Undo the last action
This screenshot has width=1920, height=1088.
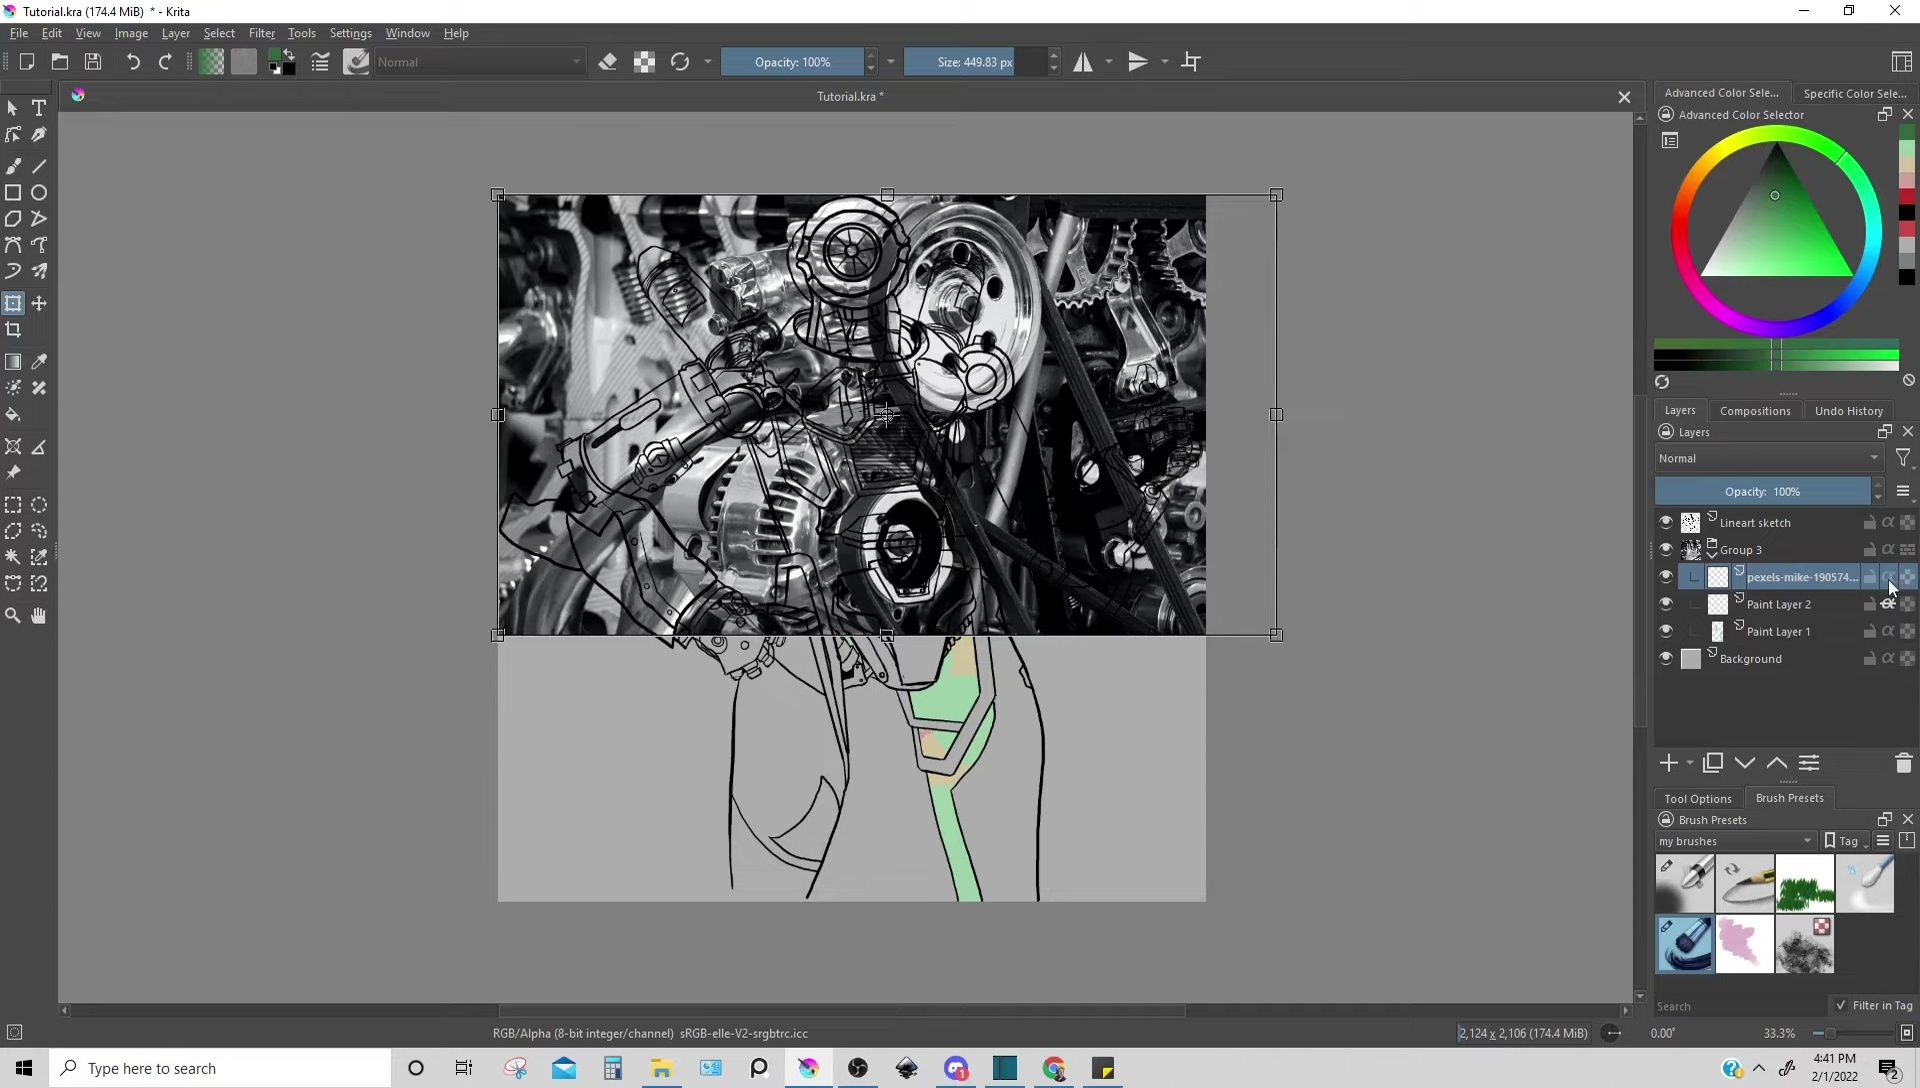click(133, 62)
